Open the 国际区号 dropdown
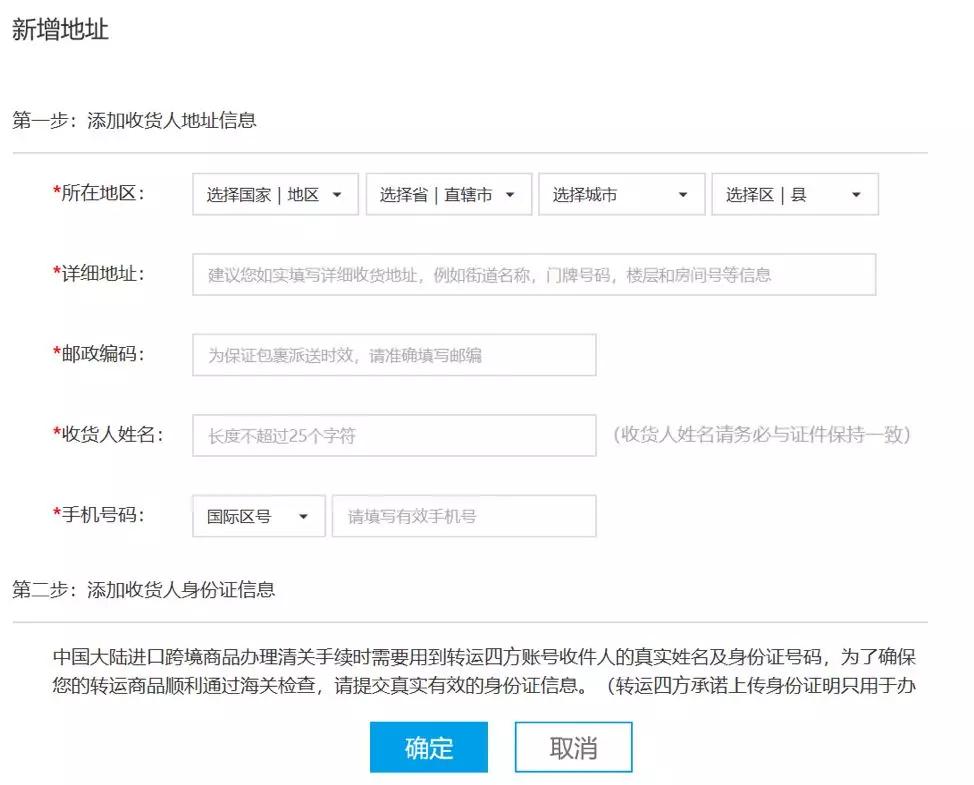 [258, 516]
